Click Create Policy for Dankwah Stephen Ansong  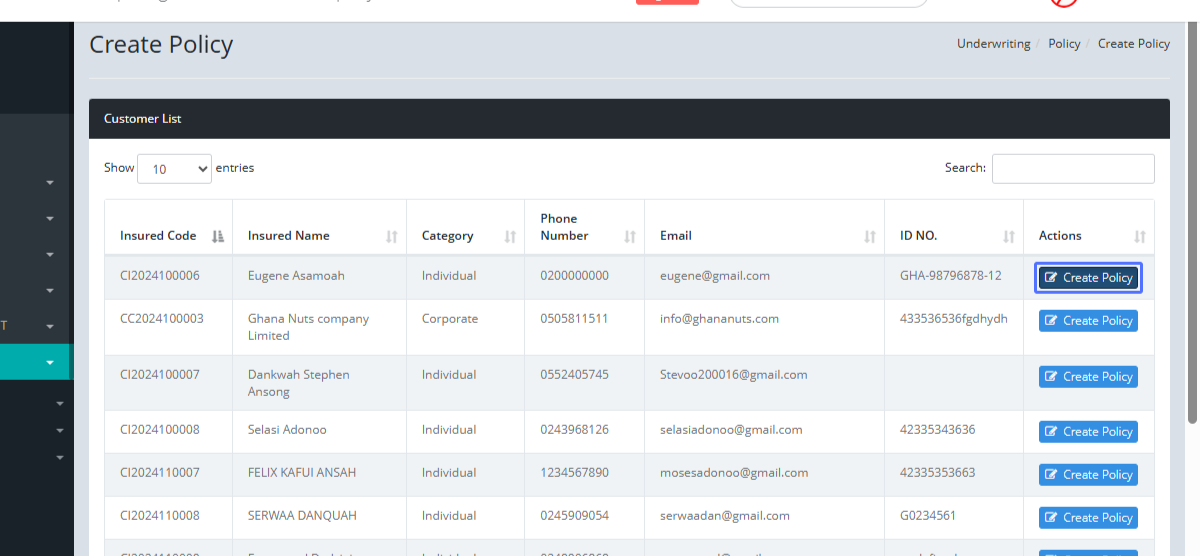pyautogui.click(x=1088, y=377)
